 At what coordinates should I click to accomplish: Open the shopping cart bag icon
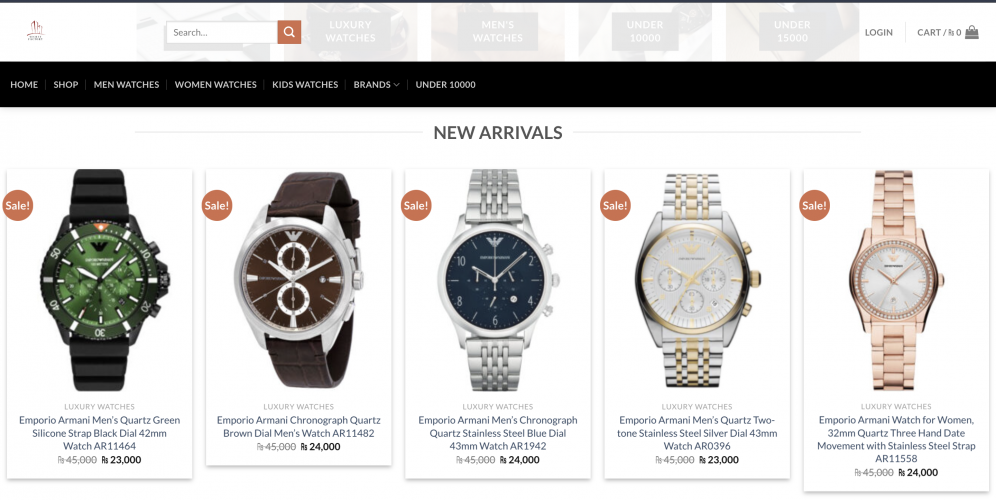click(x=972, y=32)
